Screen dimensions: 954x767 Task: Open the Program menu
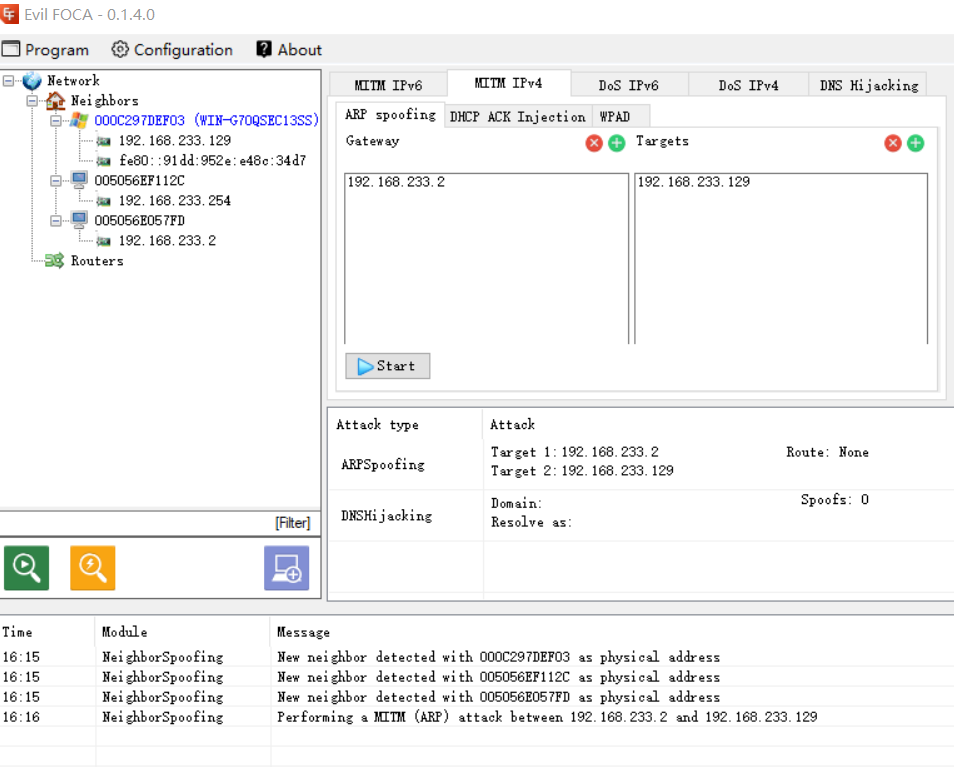[x=46, y=49]
